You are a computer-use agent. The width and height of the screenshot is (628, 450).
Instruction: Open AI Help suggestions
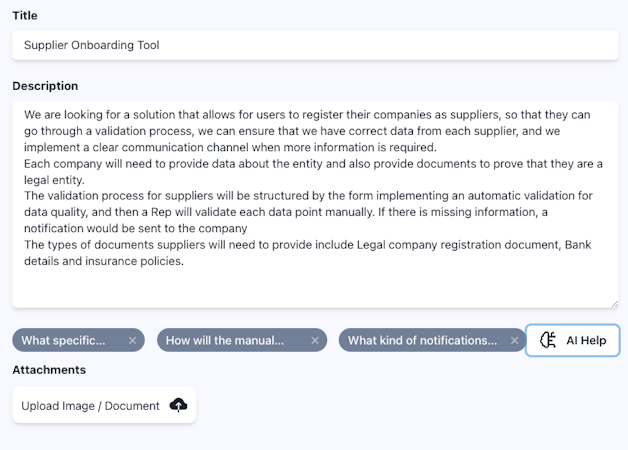coord(573,341)
